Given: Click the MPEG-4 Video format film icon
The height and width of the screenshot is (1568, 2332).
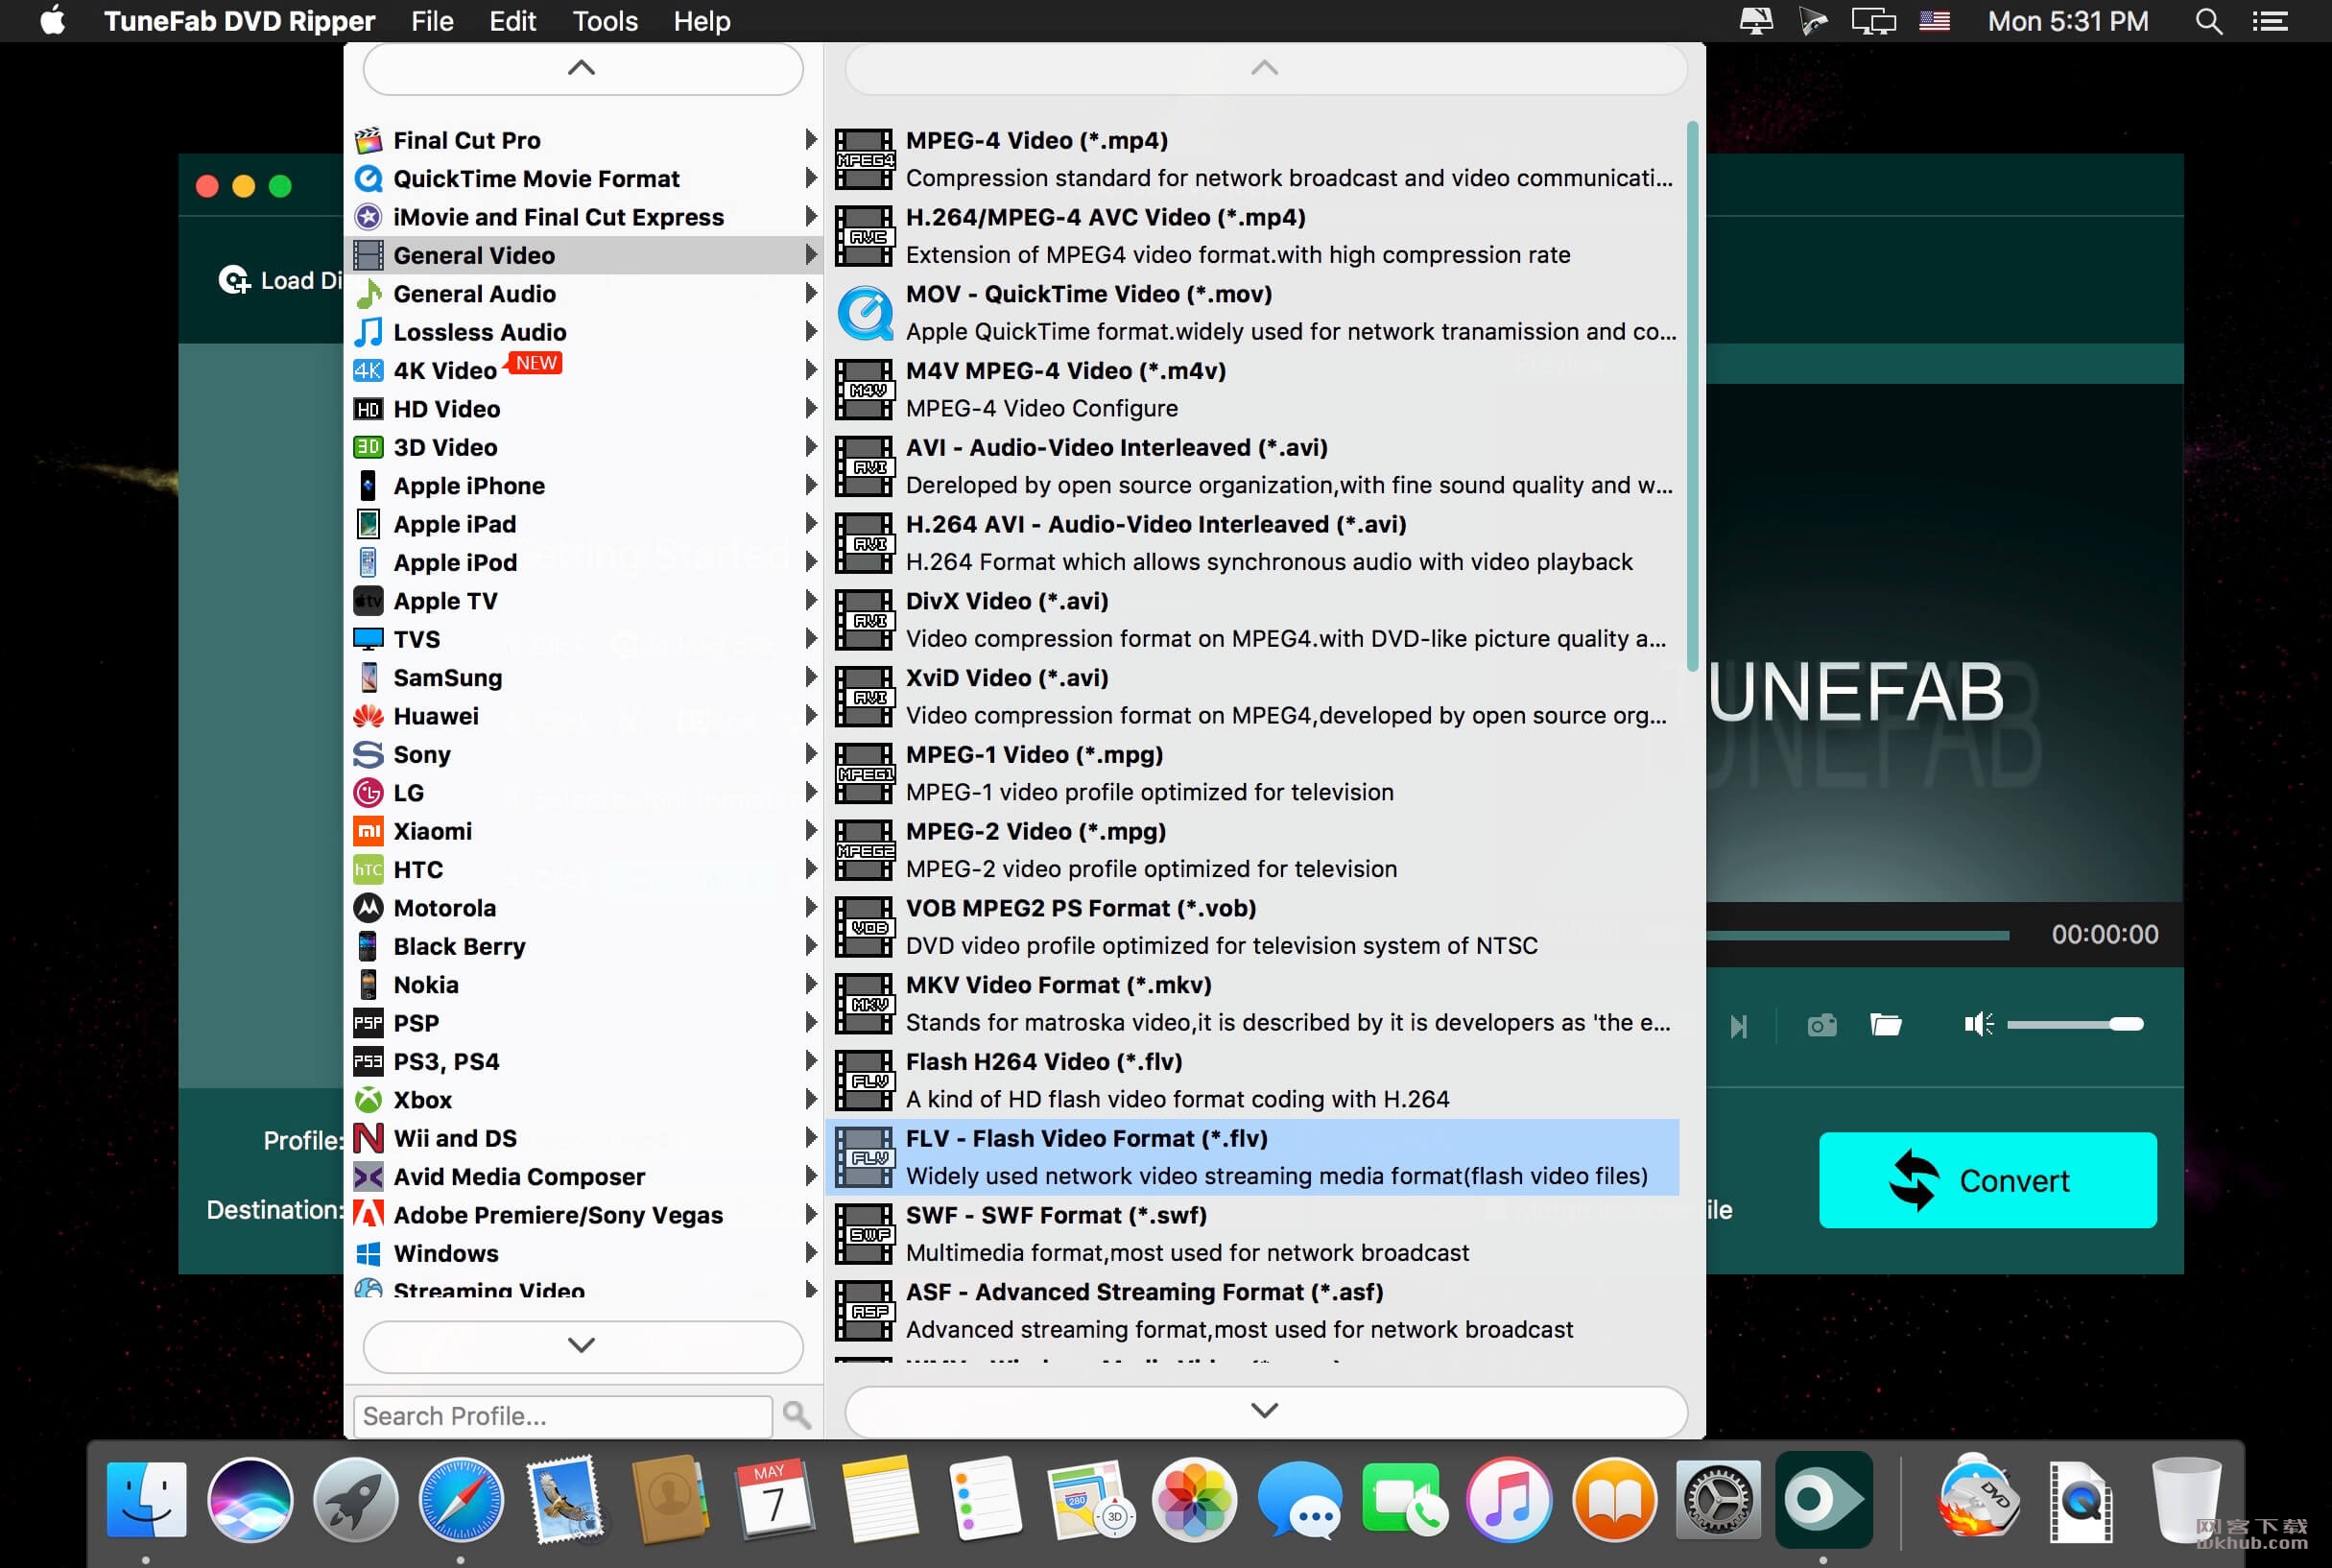Looking at the screenshot, I should pyautogui.click(x=864, y=159).
